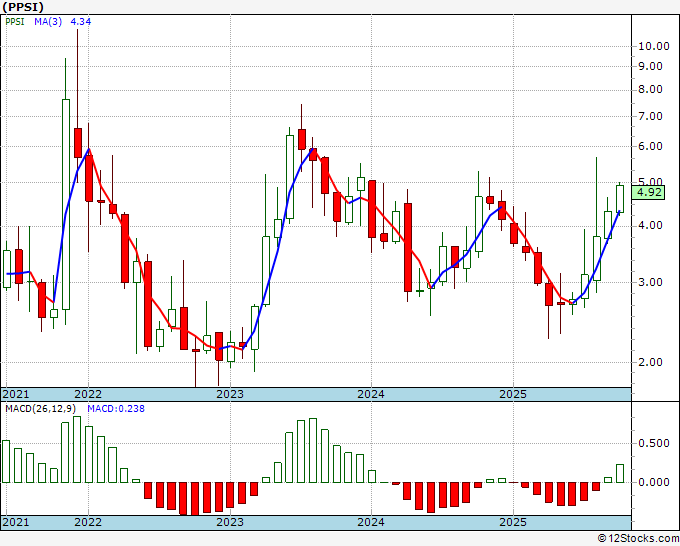Click the moving average value 4.34
Viewport: 680px width, 546px height.
(81, 21)
